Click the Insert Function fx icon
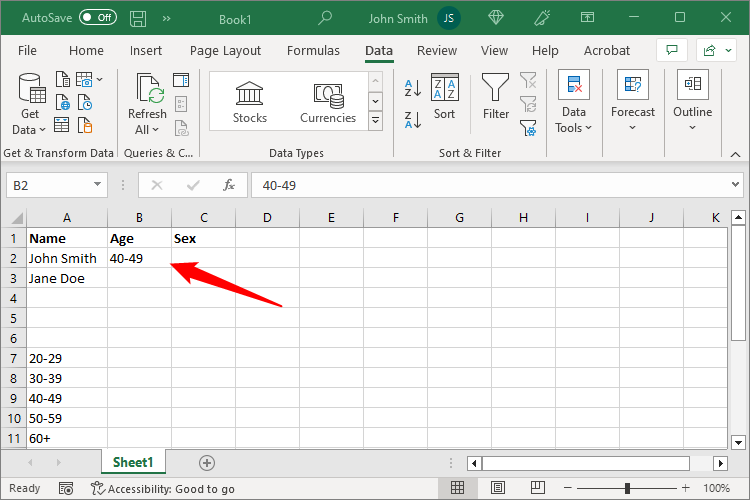Screen dimensions: 750x500 click(229, 185)
